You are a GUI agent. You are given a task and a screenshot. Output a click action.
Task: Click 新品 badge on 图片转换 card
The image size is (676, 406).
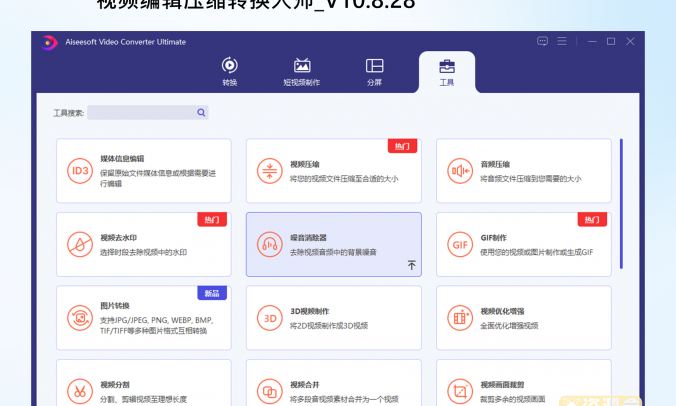[212, 293]
